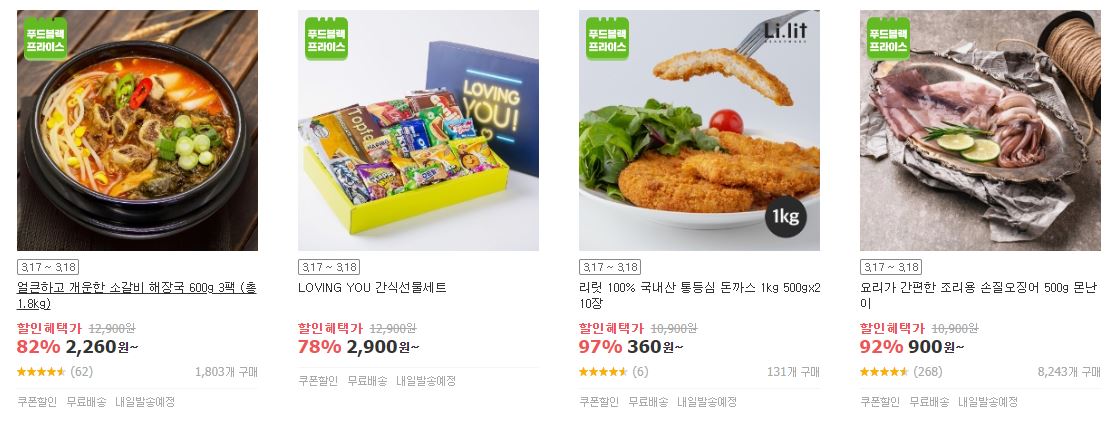Open the cleaned squid product photo

[981, 131]
